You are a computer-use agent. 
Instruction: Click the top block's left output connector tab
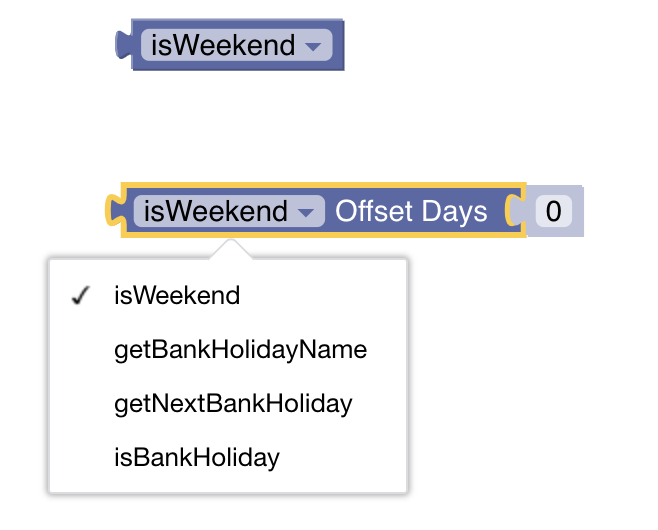click(x=123, y=44)
